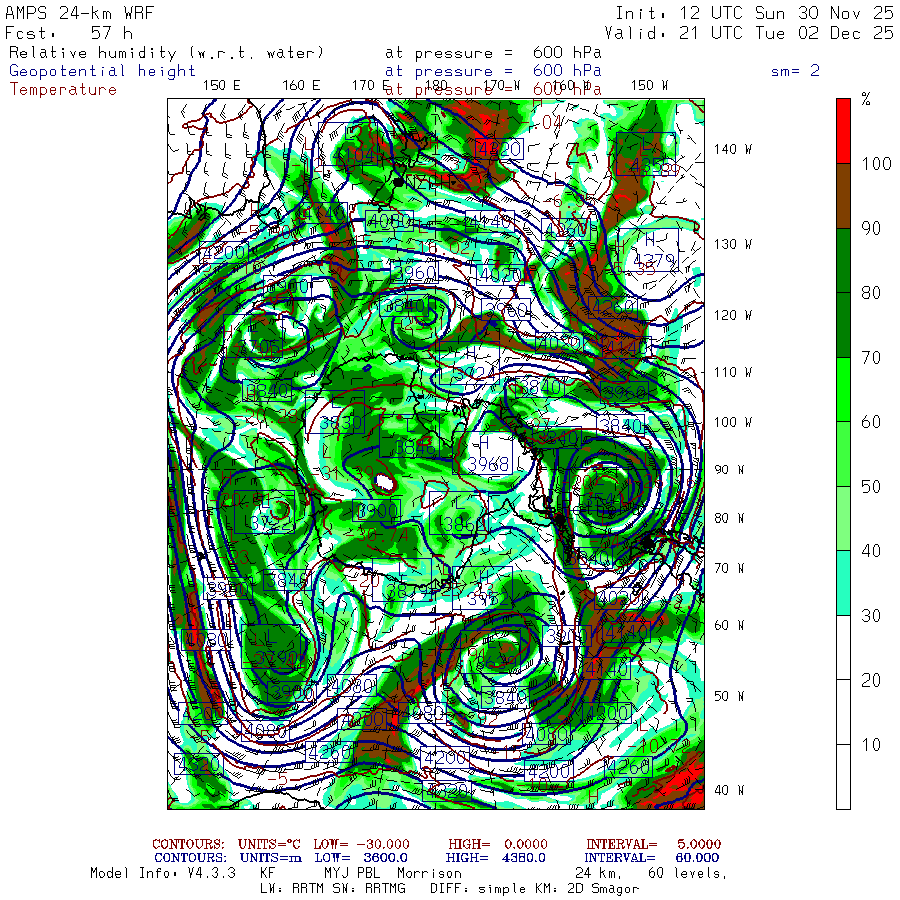Click the "130 W" longitude label
The image size is (900, 900).
(x=733, y=245)
